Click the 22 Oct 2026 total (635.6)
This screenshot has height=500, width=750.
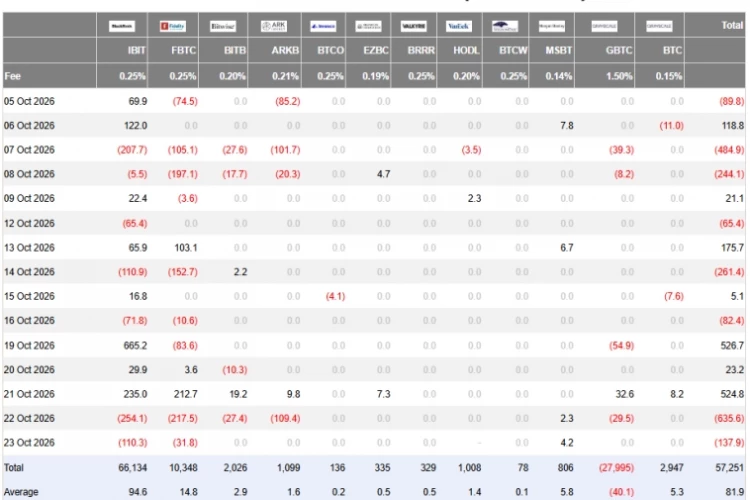tap(729, 418)
